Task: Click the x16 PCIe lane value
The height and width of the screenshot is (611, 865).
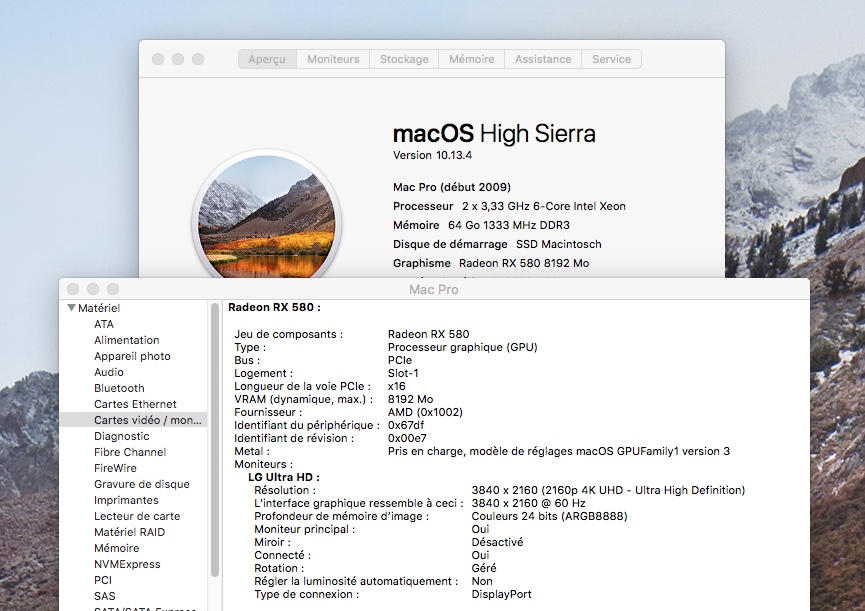Action: [x=397, y=387]
